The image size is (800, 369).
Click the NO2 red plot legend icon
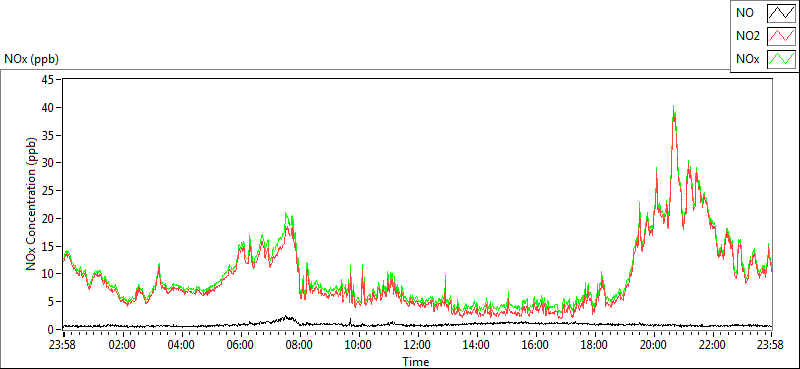782,36
